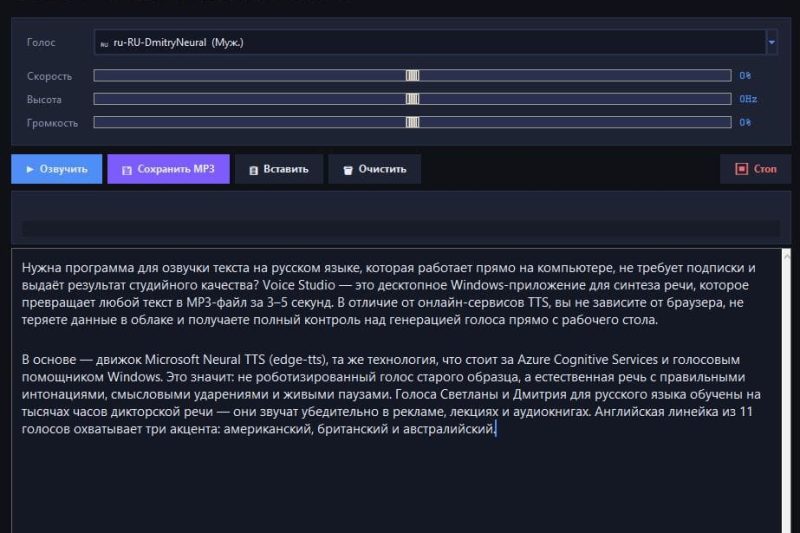The image size is (800, 533).
Task: Click the Сохранить MP3 button
Action: point(168,169)
